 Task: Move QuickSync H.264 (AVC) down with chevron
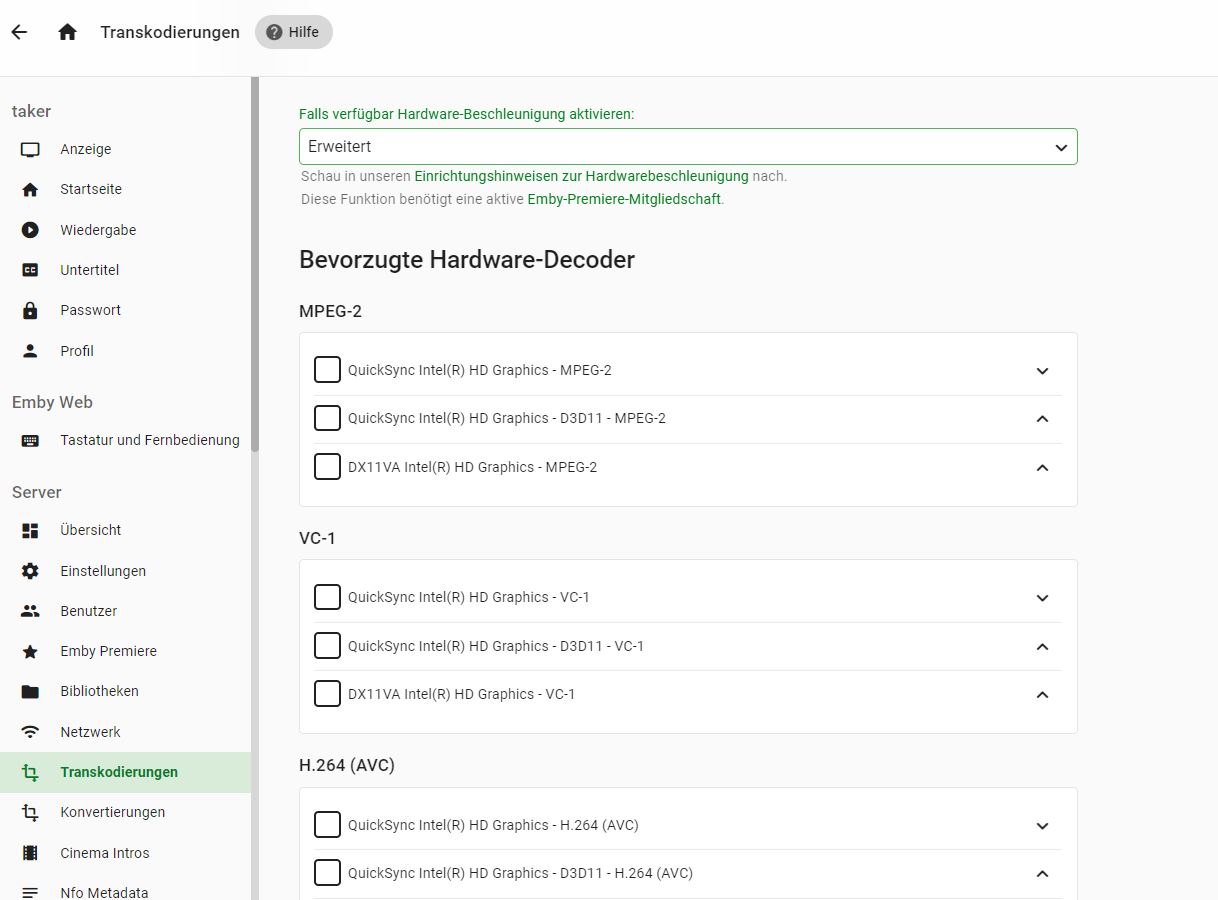[x=1042, y=826]
